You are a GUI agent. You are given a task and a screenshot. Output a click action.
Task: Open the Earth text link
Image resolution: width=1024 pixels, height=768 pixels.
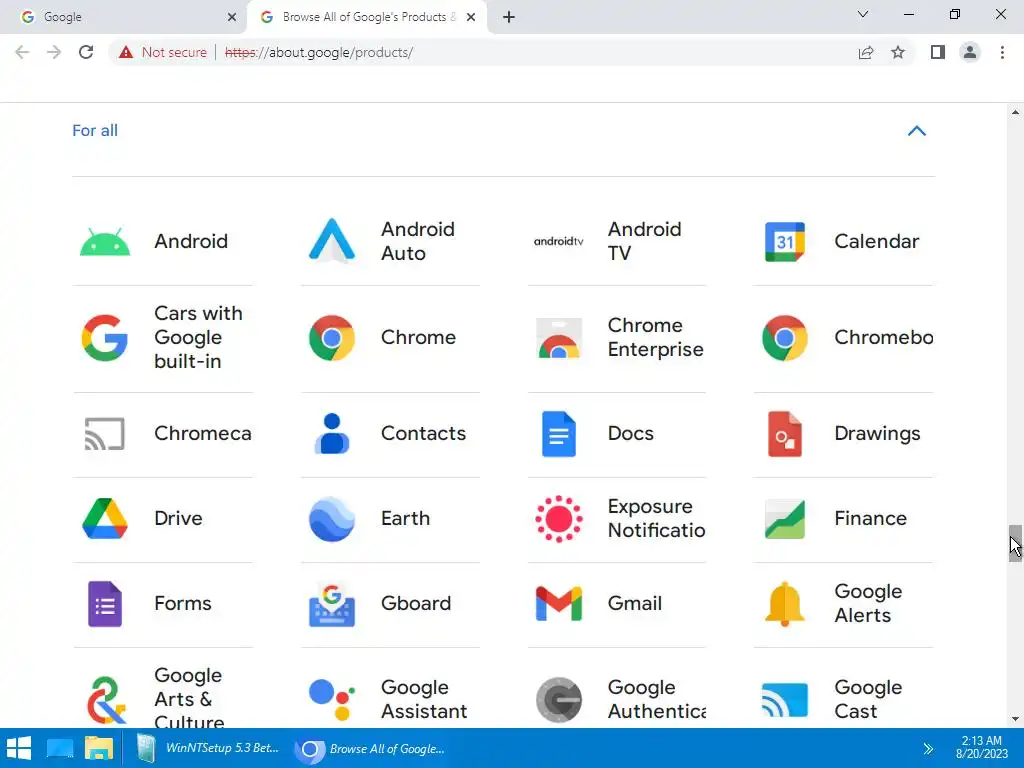406,519
